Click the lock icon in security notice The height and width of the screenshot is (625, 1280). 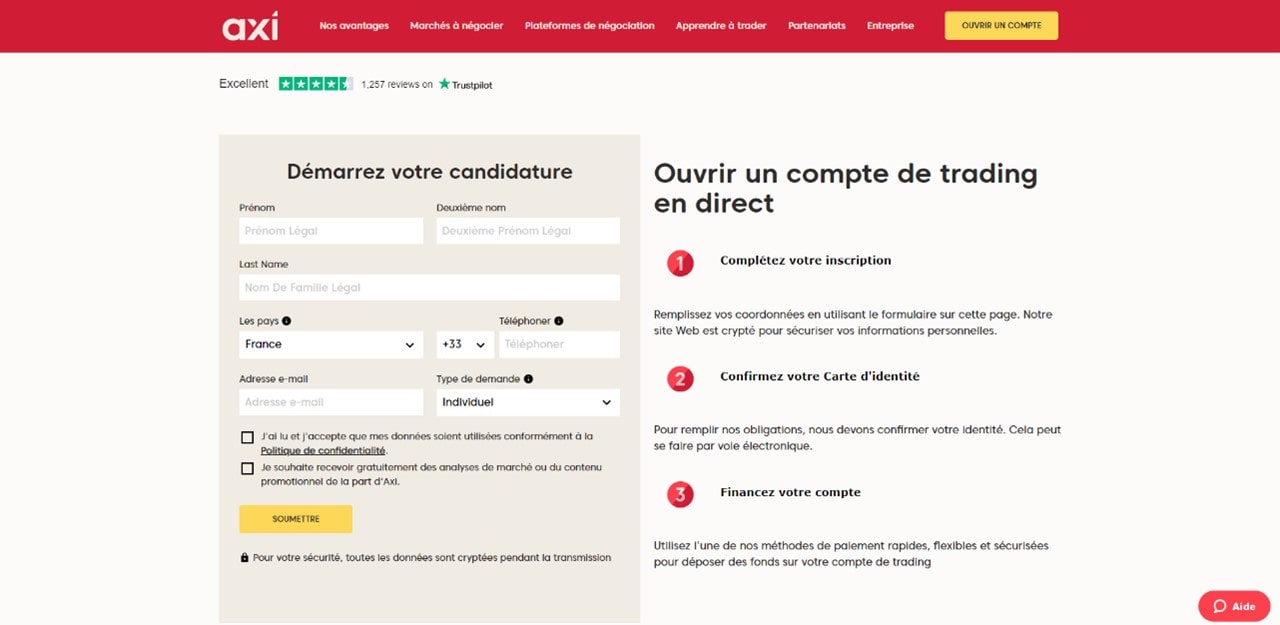coord(244,558)
